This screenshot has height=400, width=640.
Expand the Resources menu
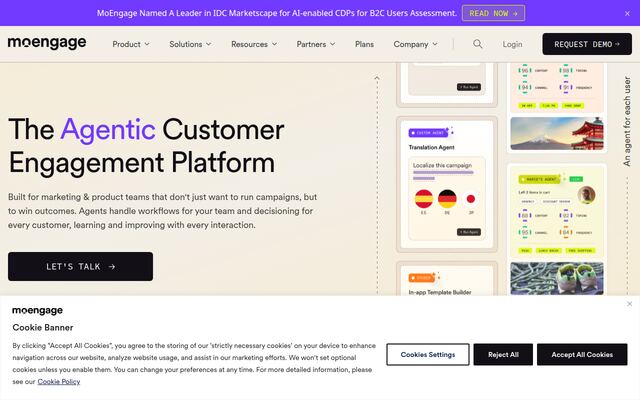(254, 44)
